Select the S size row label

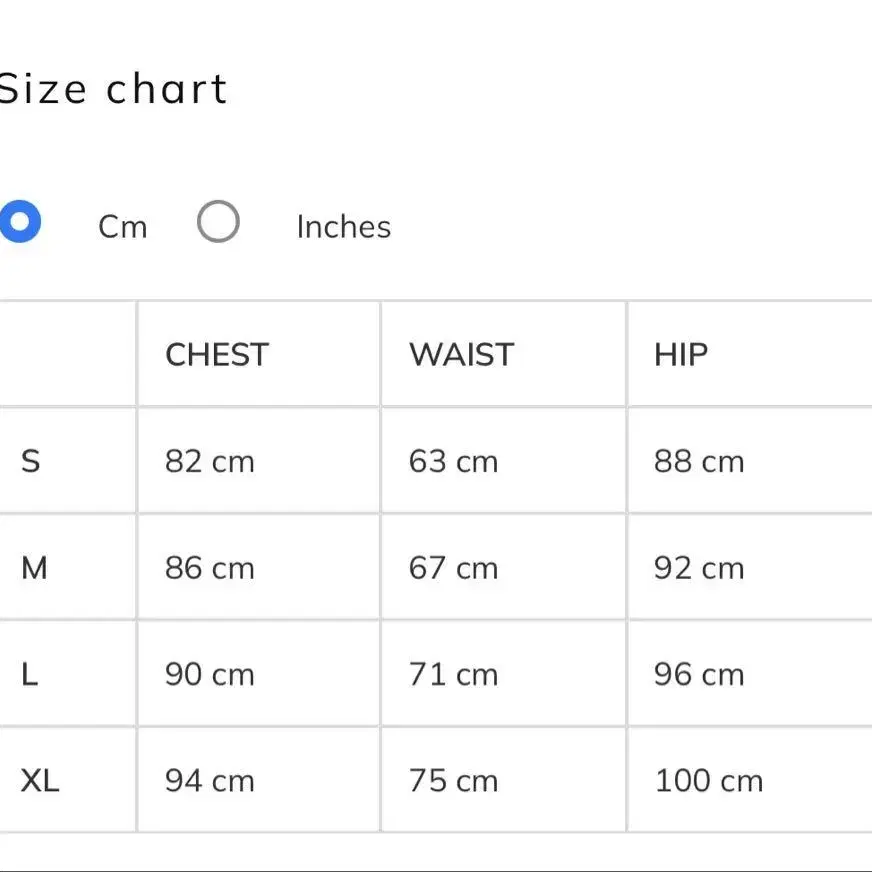point(31,462)
